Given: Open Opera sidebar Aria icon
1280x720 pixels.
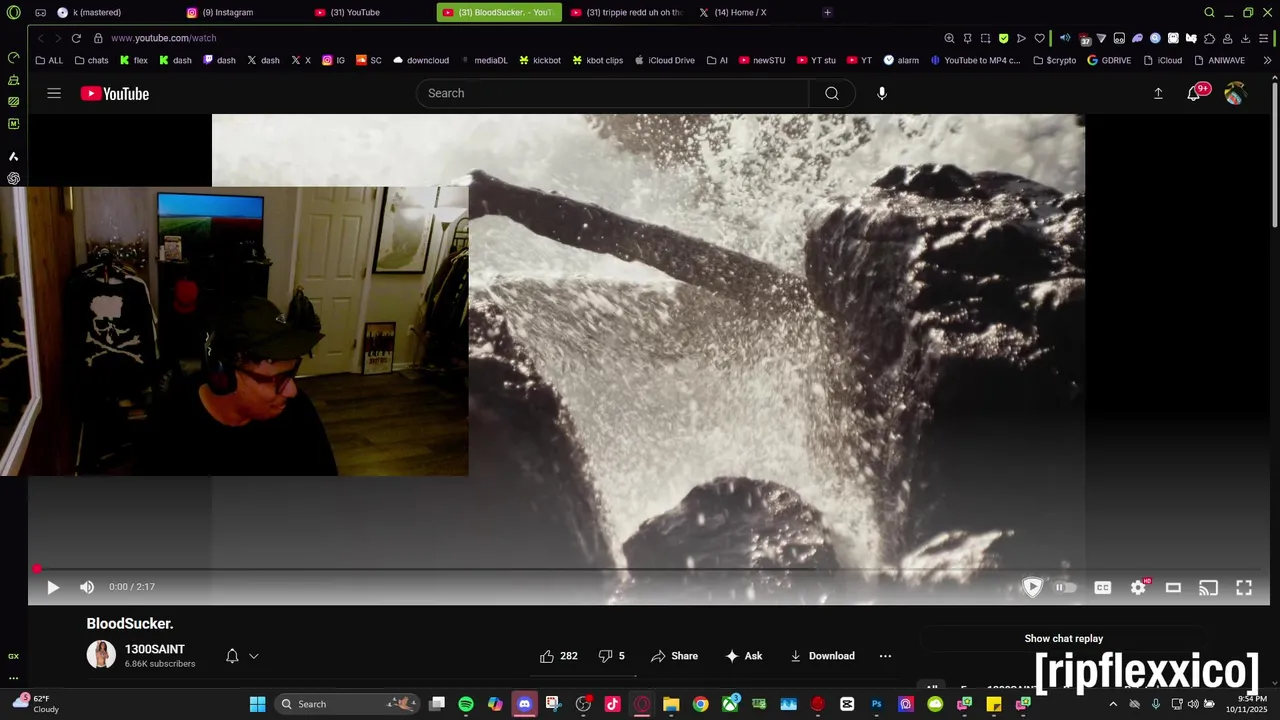Looking at the screenshot, I should click(13, 157).
